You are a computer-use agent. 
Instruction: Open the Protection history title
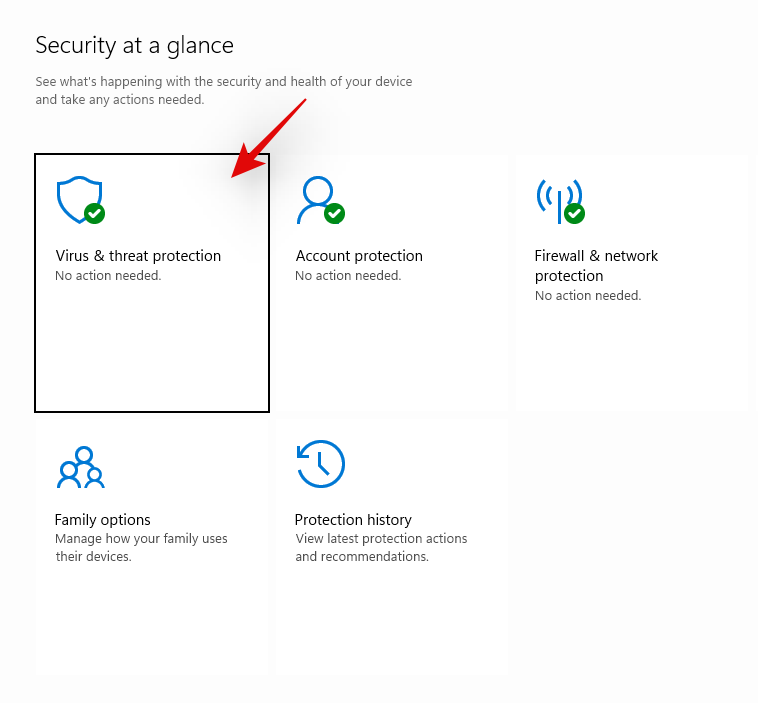click(353, 520)
